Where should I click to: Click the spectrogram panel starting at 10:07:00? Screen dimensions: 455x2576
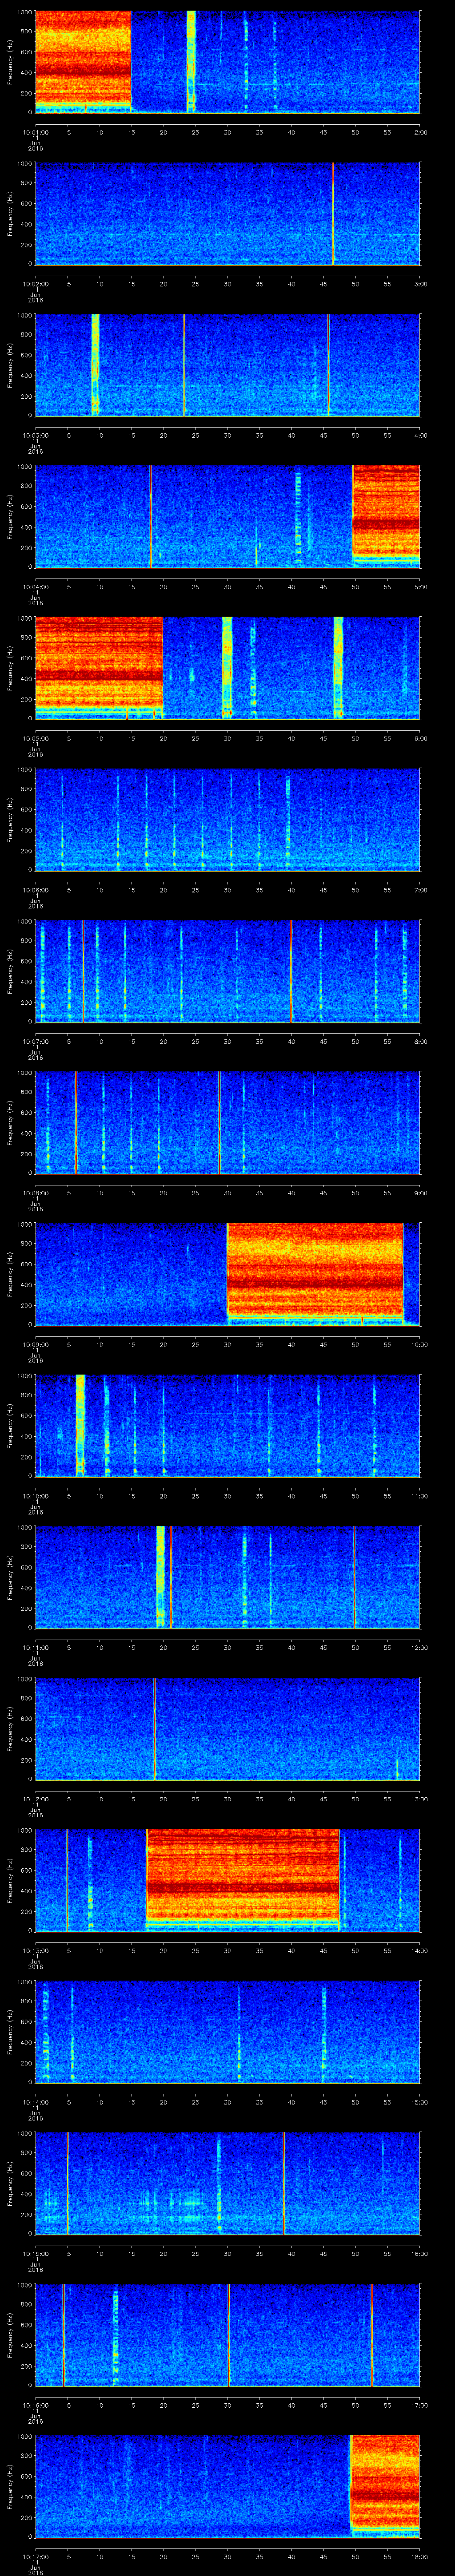227,971
